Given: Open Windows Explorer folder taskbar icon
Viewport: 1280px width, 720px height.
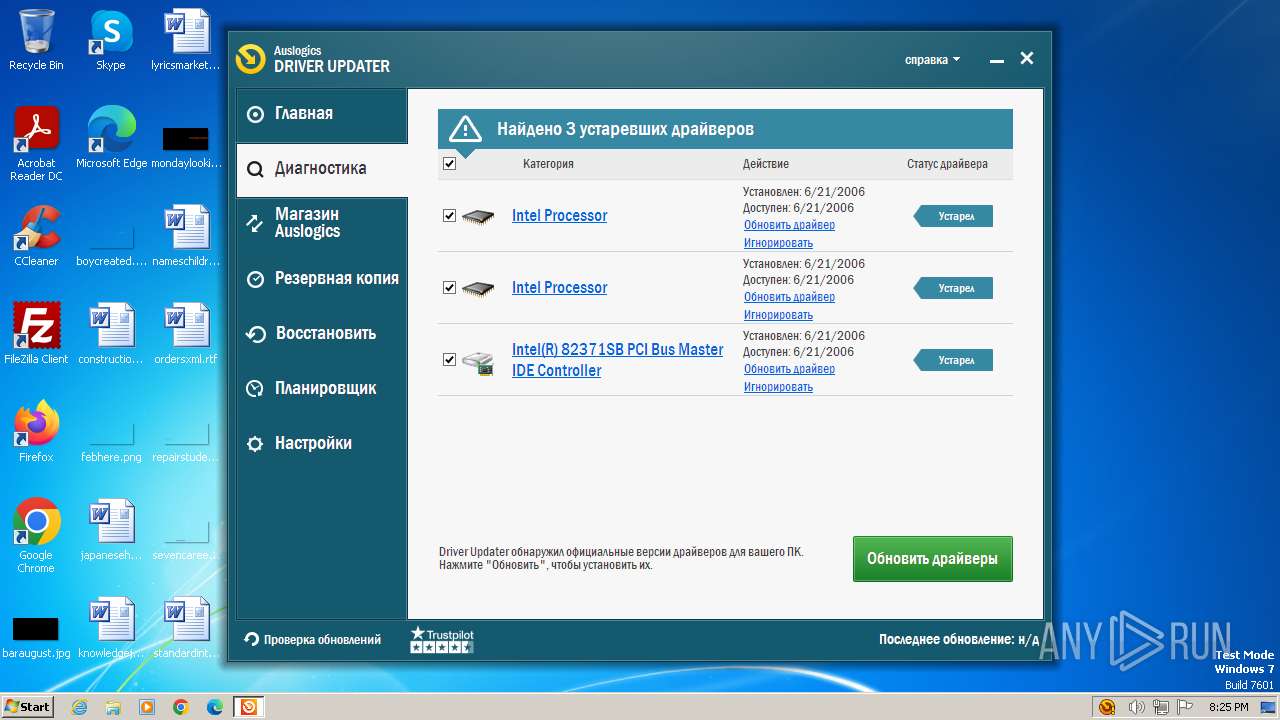Looking at the screenshot, I should tap(113, 707).
